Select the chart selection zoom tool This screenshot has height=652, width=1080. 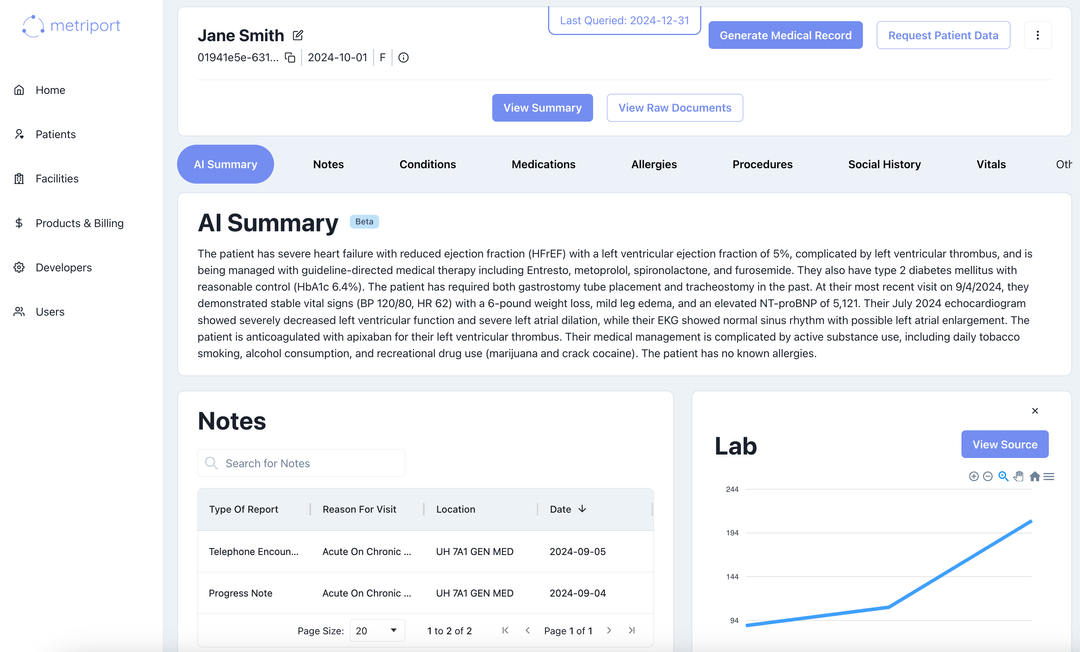(x=1004, y=476)
